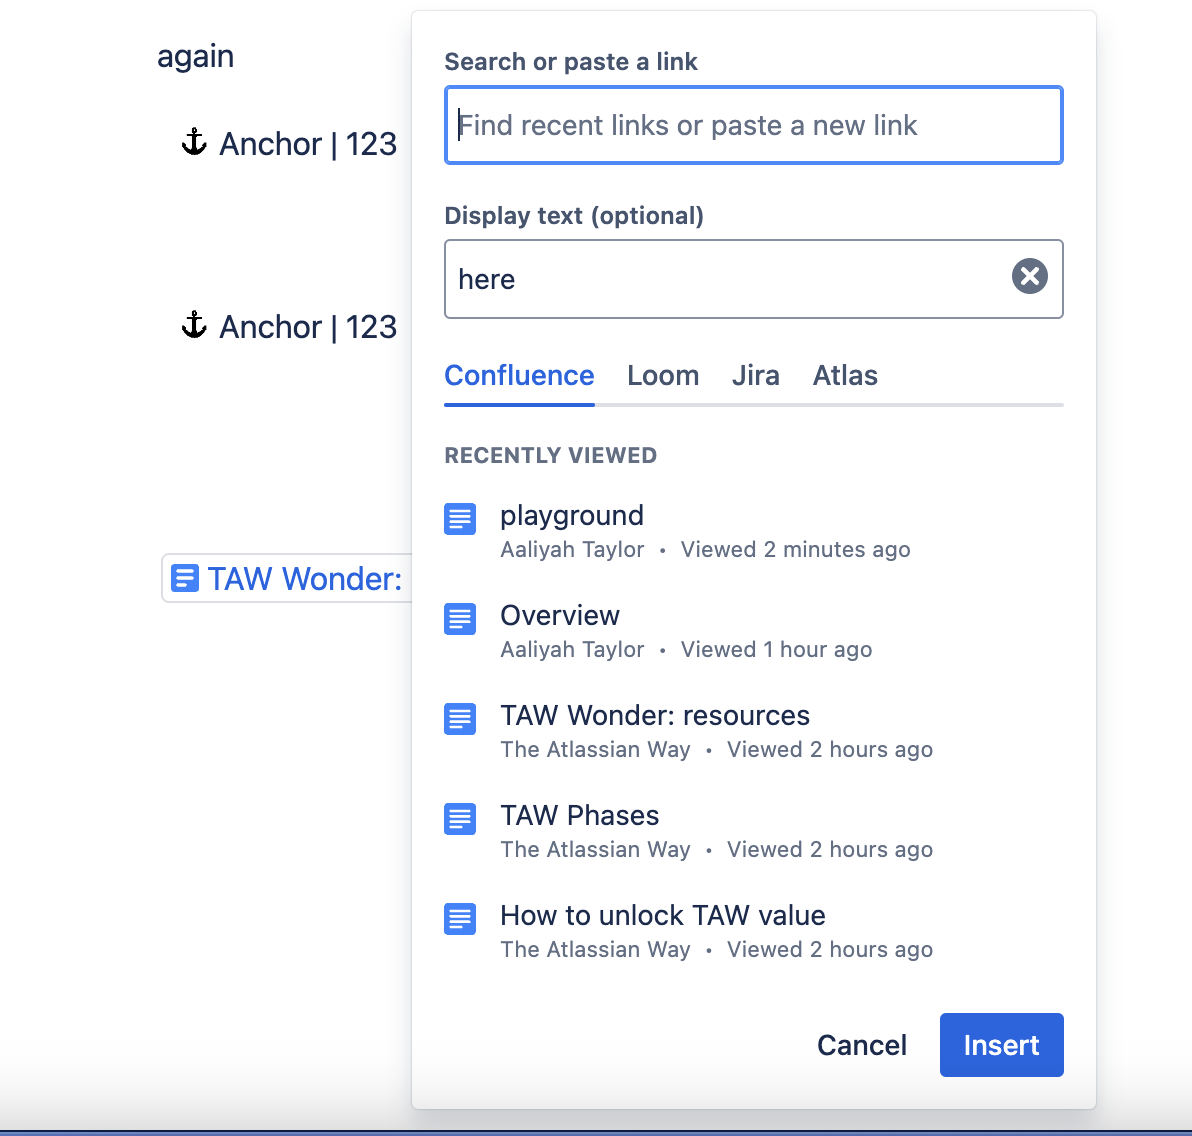Viewport: 1192px width, 1136px height.
Task: Click the page icon beside Overview
Action: pos(460,619)
